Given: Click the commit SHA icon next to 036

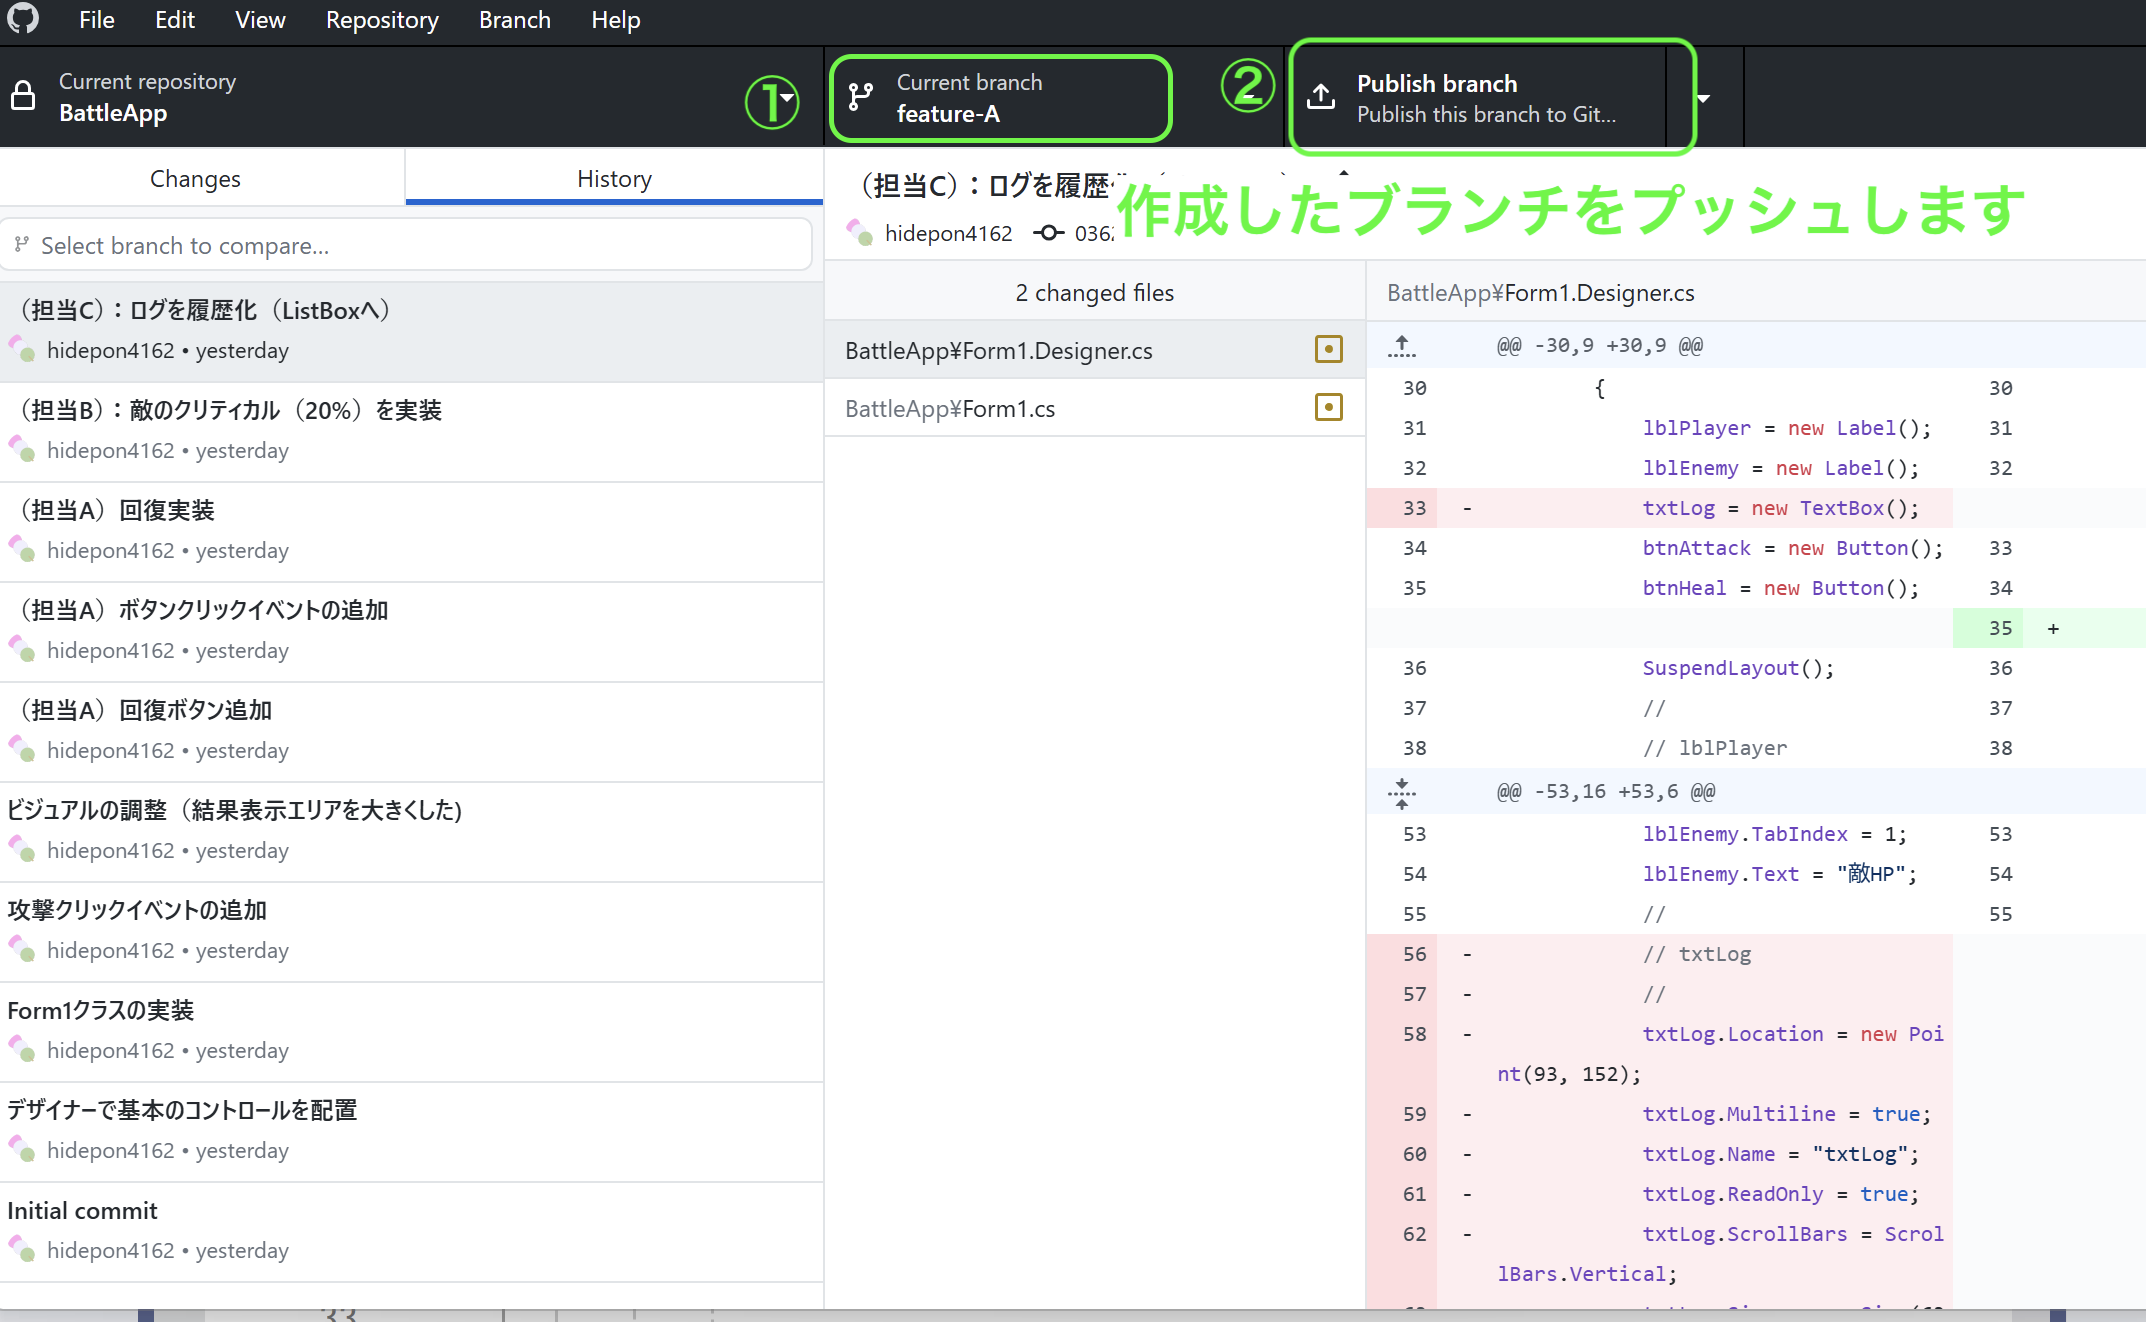Looking at the screenshot, I should click(x=1047, y=233).
